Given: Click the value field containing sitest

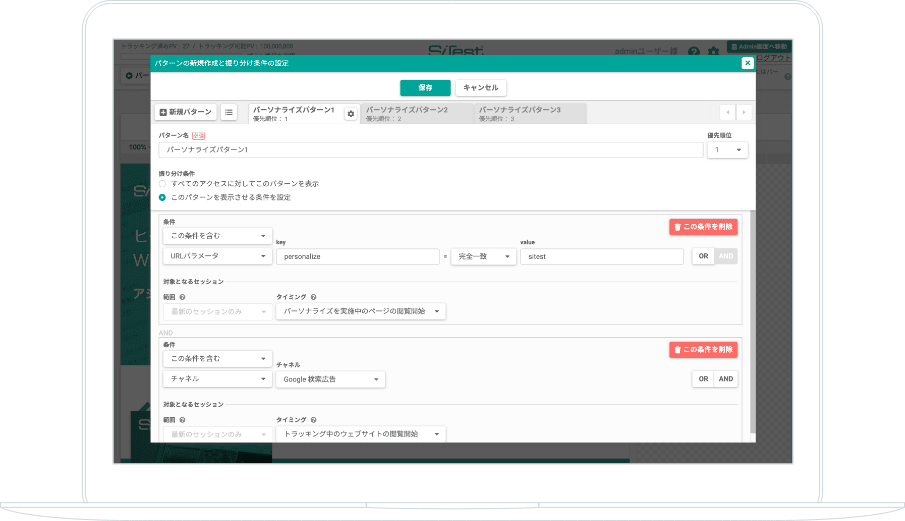Looking at the screenshot, I should point(602,256).
